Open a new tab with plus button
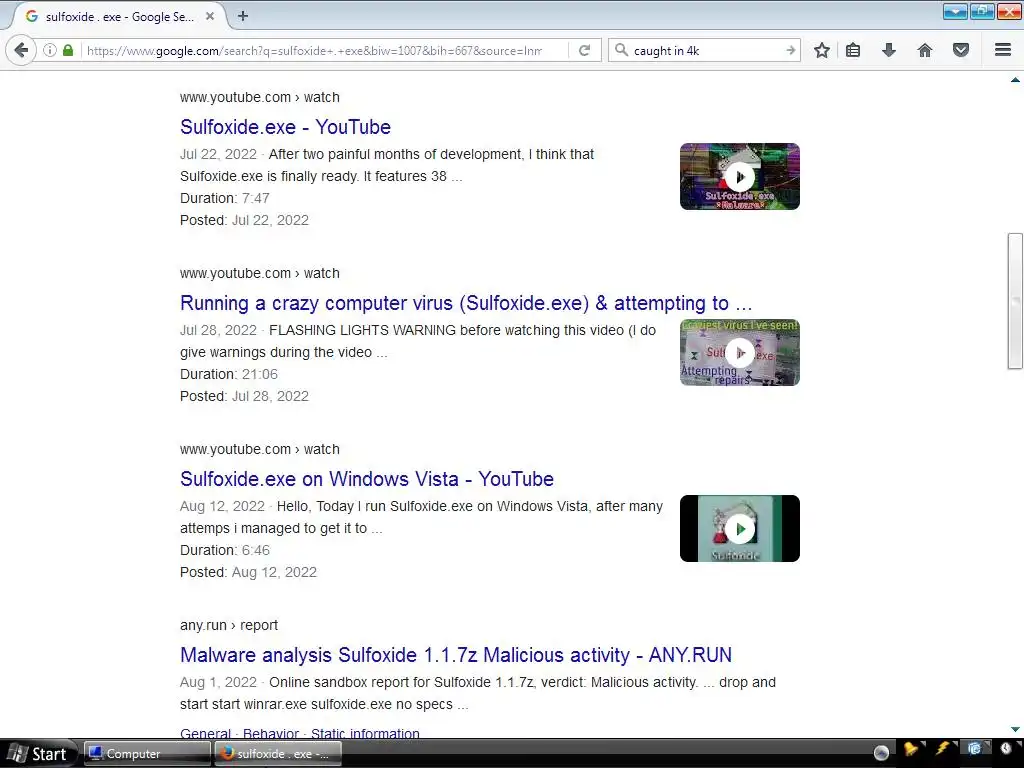This screenshot has height=768, width=1024. click(x=243, y=16)
